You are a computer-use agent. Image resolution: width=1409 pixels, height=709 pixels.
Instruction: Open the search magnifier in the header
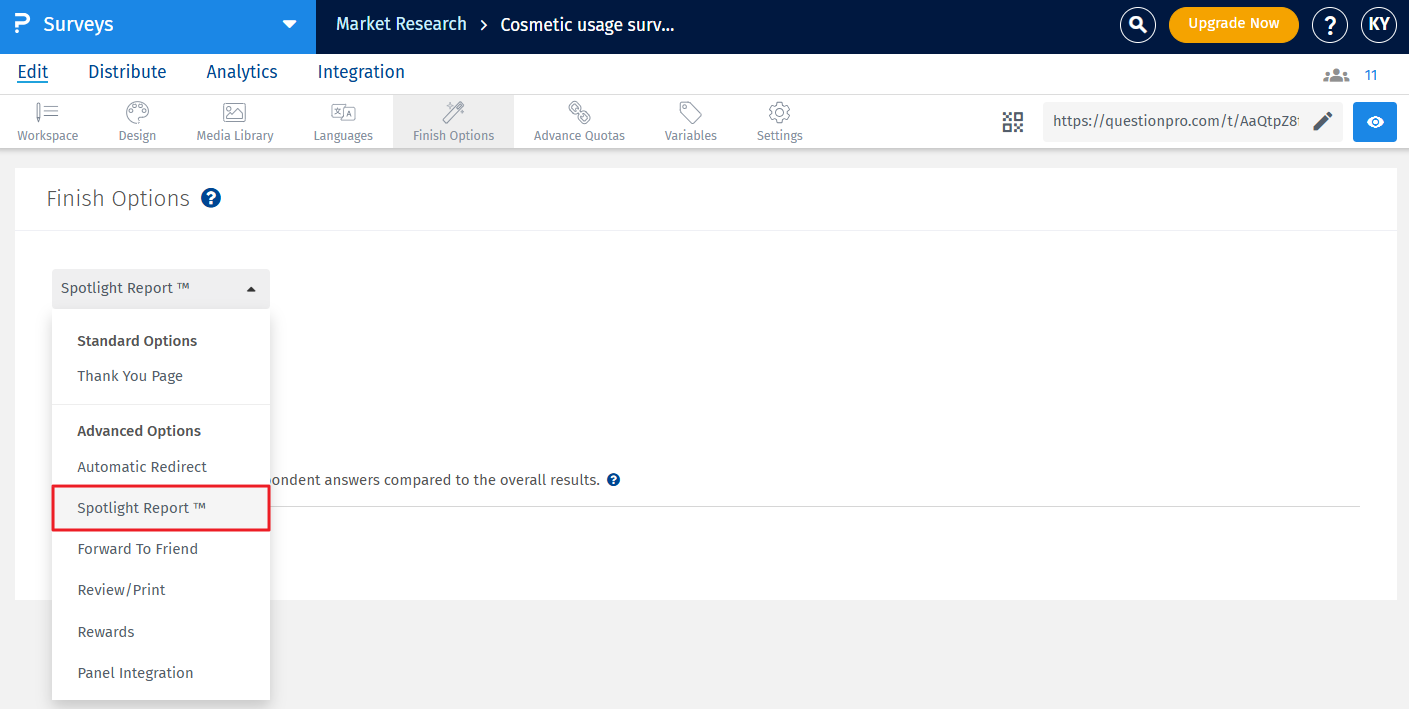pos(1137,24)
